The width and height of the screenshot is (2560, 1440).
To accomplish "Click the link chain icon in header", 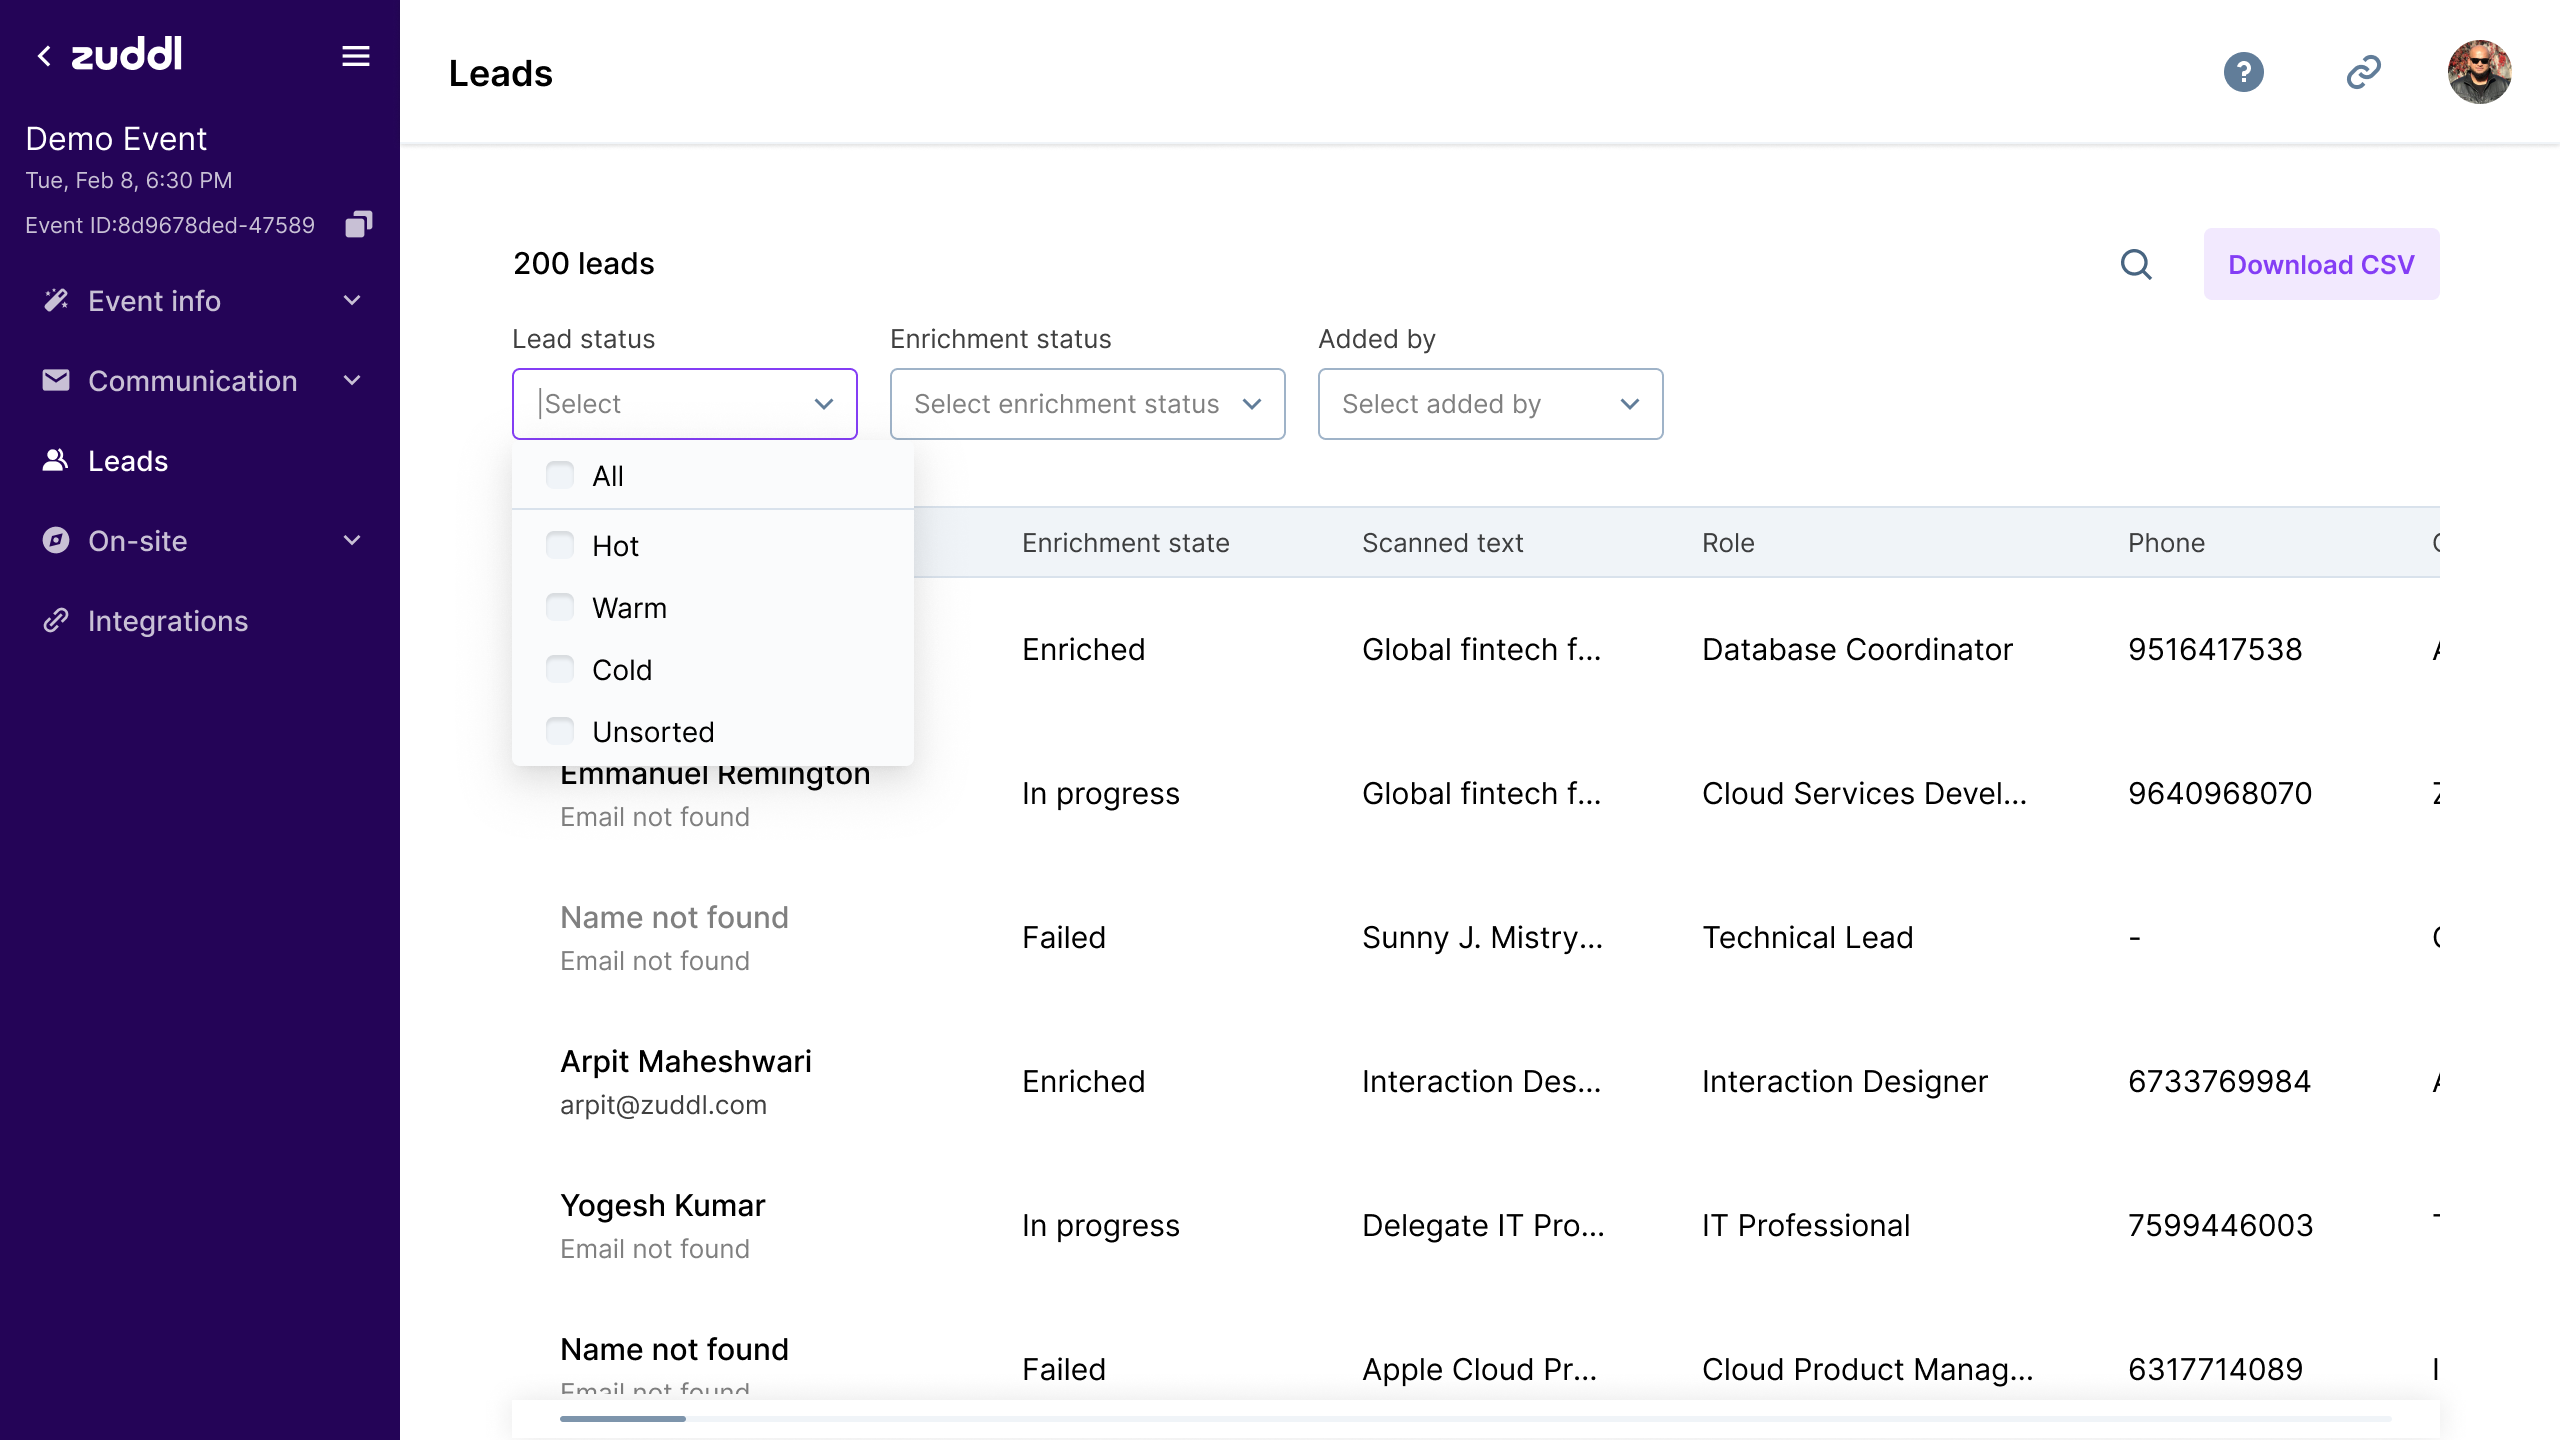I will (x=2363, y=72).
